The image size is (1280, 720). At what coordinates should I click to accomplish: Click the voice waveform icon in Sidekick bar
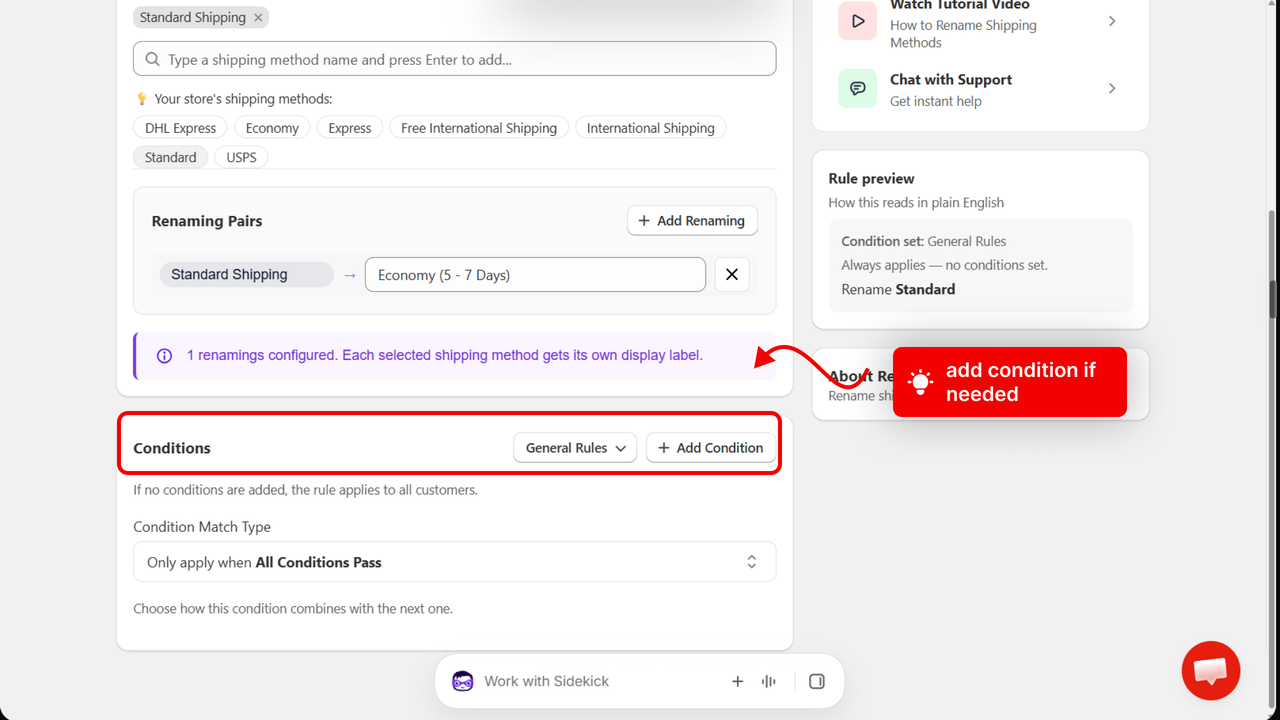(768, 681)
